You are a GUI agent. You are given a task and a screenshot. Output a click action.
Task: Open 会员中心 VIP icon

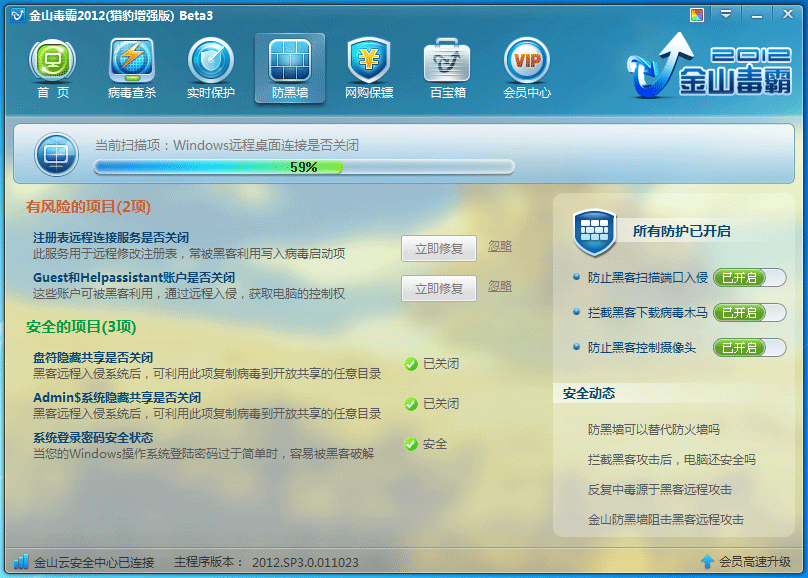tap(527, 69)
